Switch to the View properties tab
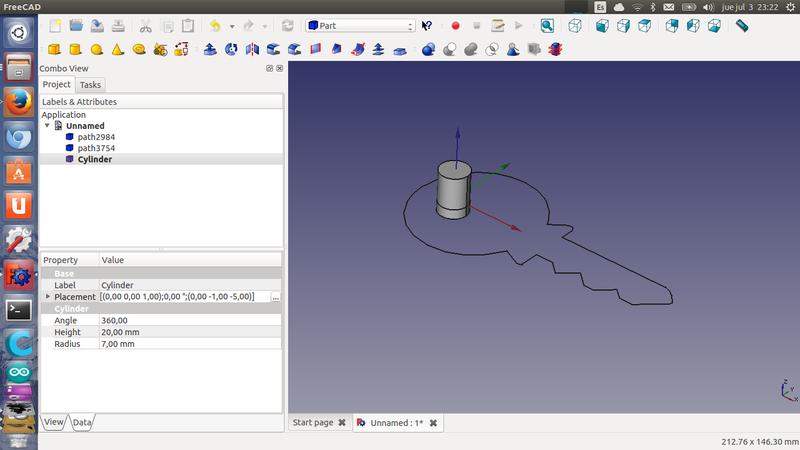The height and width of the screenshot is (450, 800). [x=54, y=423]
